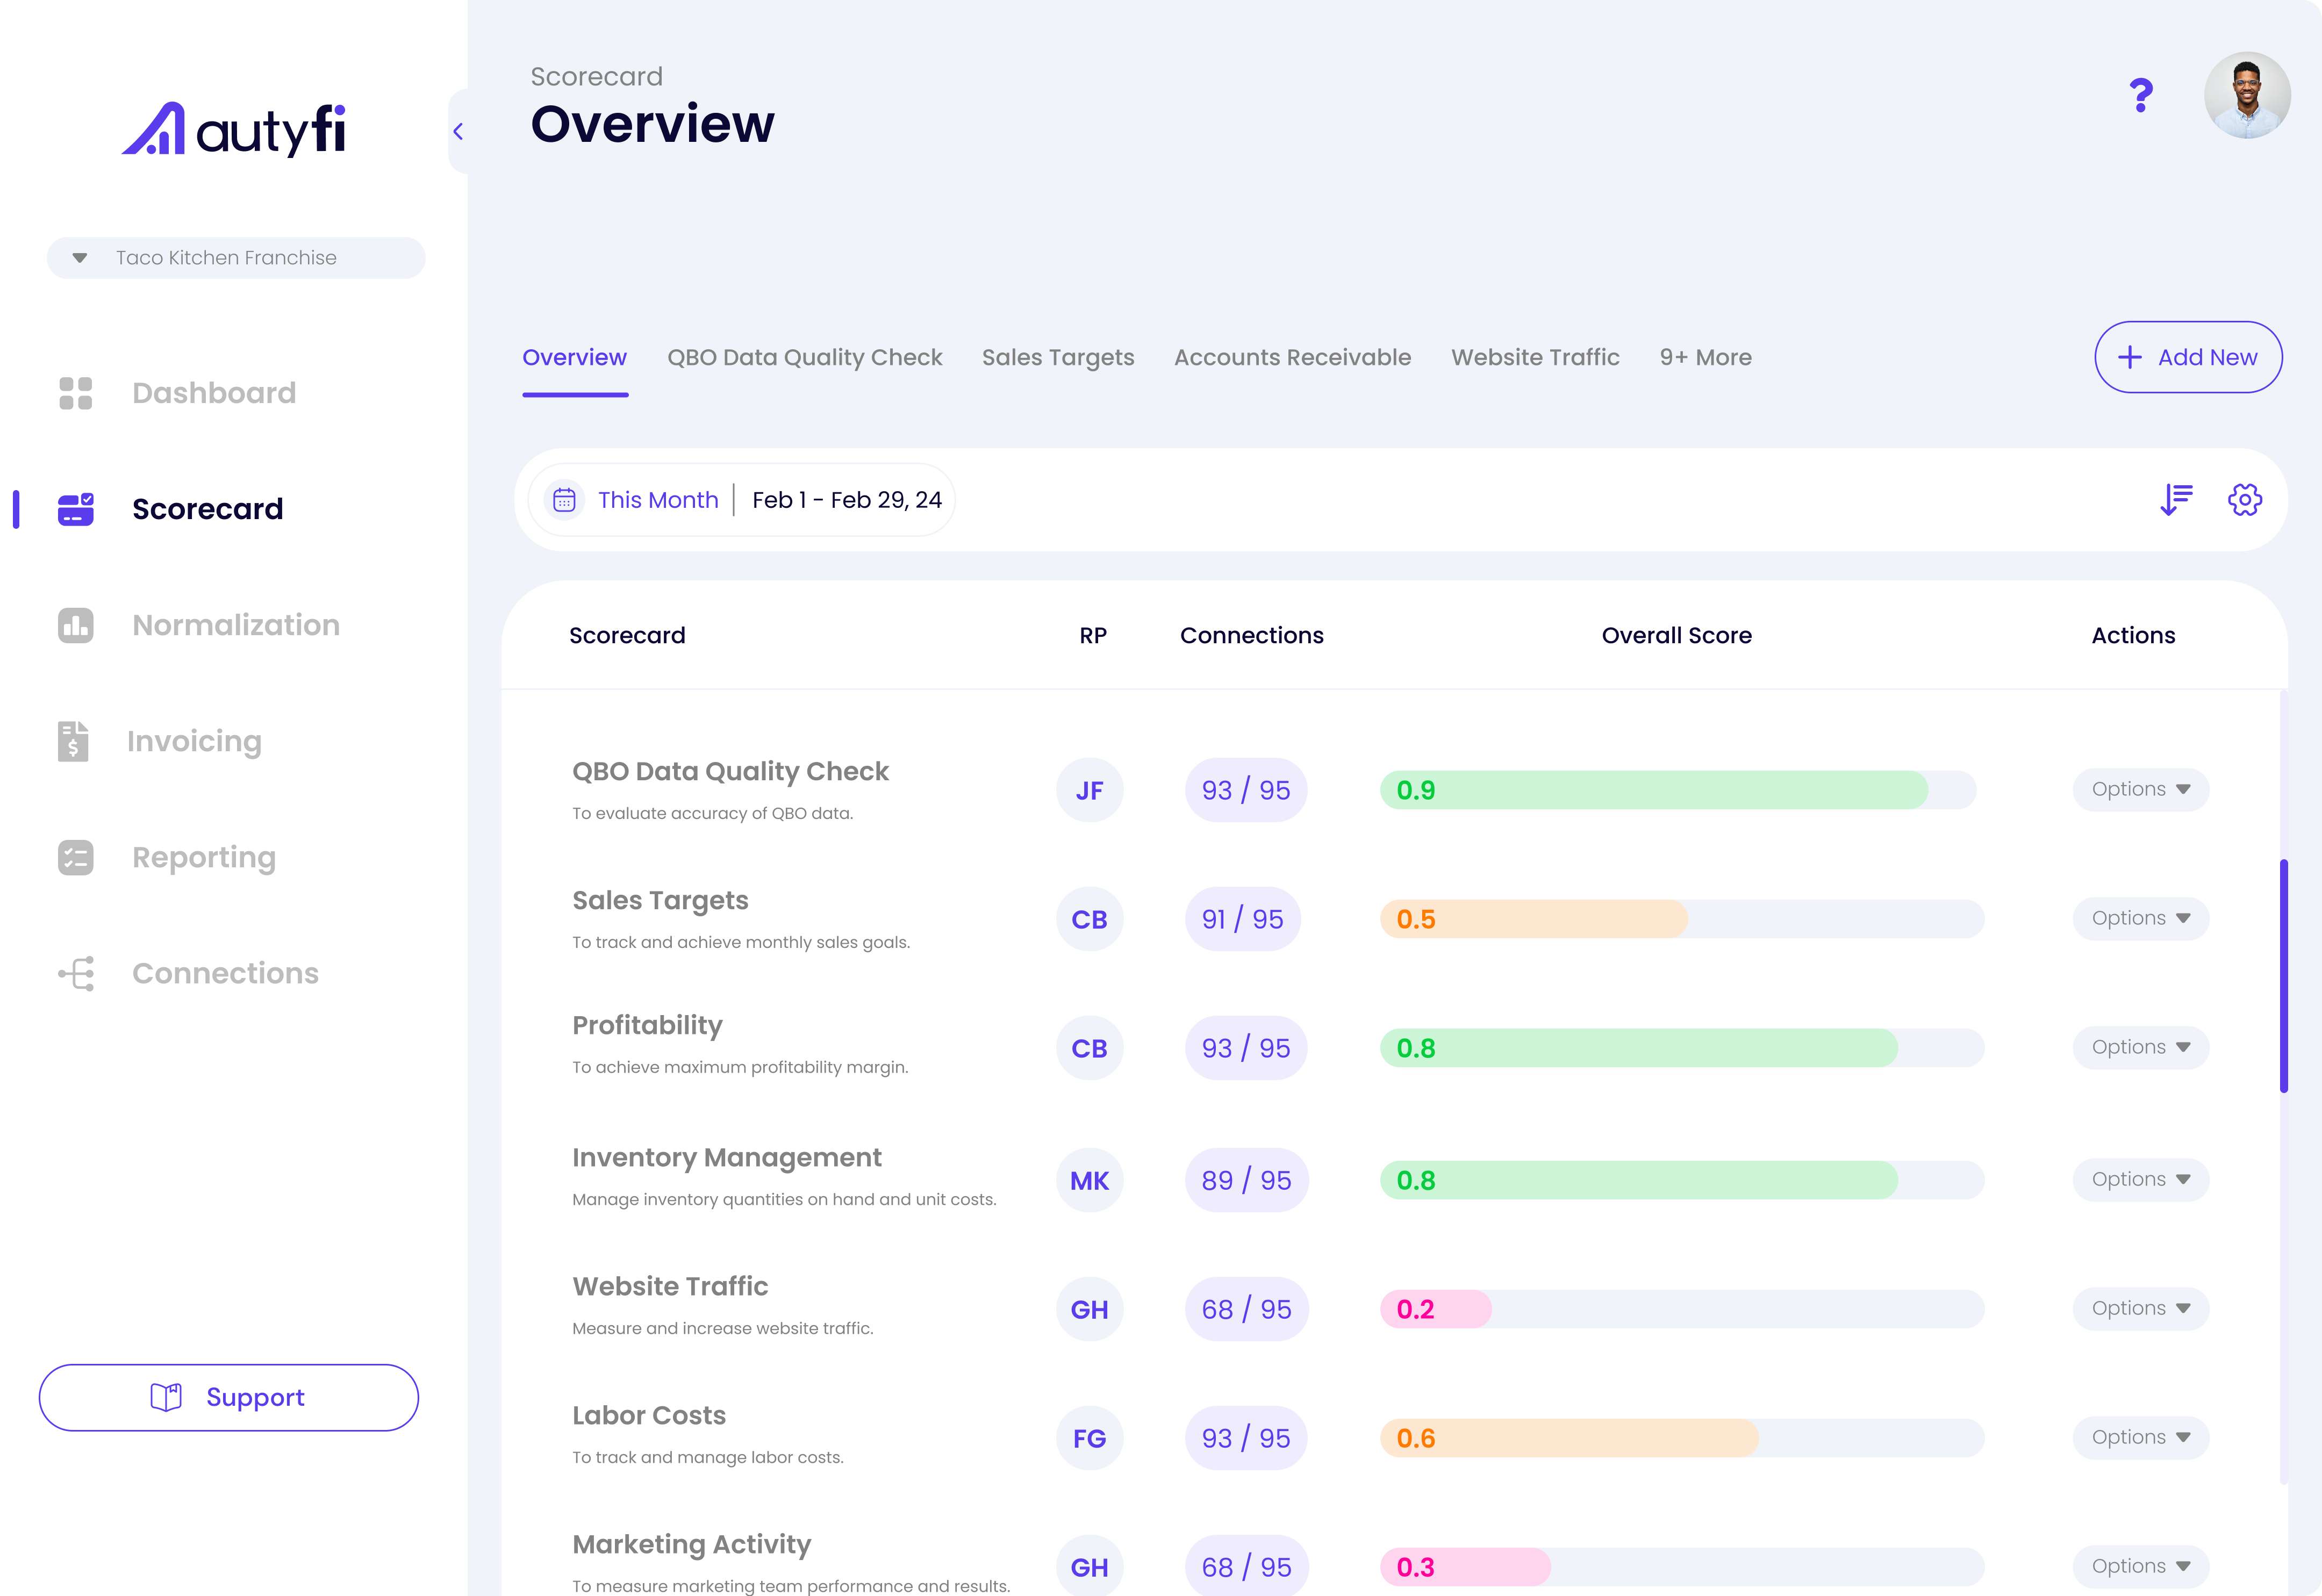Open Options for Website Traffic row
The image size is (2322, 1596).
click(2141, 1308)
